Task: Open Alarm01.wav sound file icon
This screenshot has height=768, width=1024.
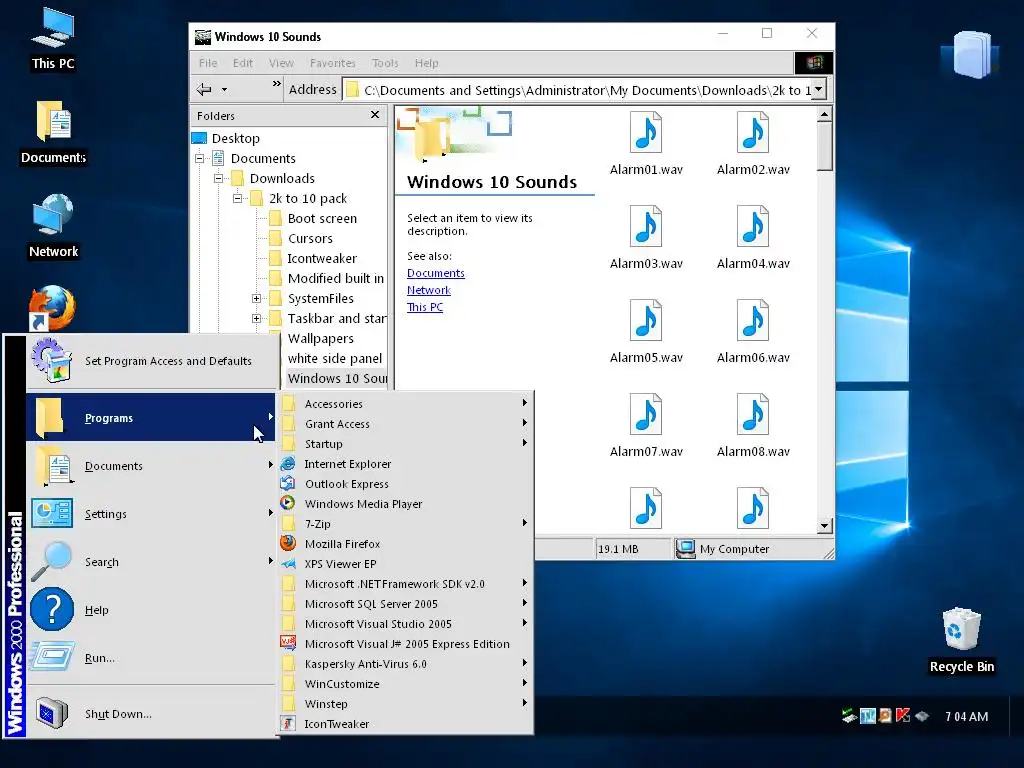Action: click(645, 133)
